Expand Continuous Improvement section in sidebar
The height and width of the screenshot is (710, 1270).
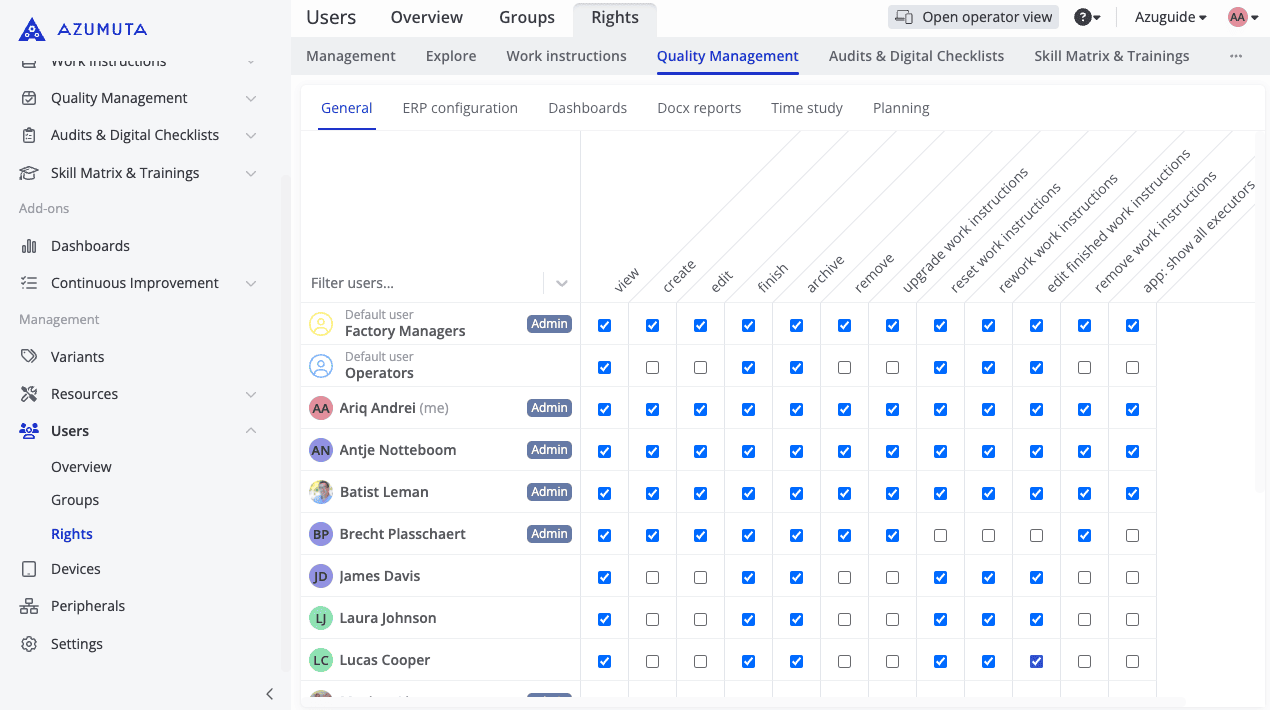tap(251, 283)
